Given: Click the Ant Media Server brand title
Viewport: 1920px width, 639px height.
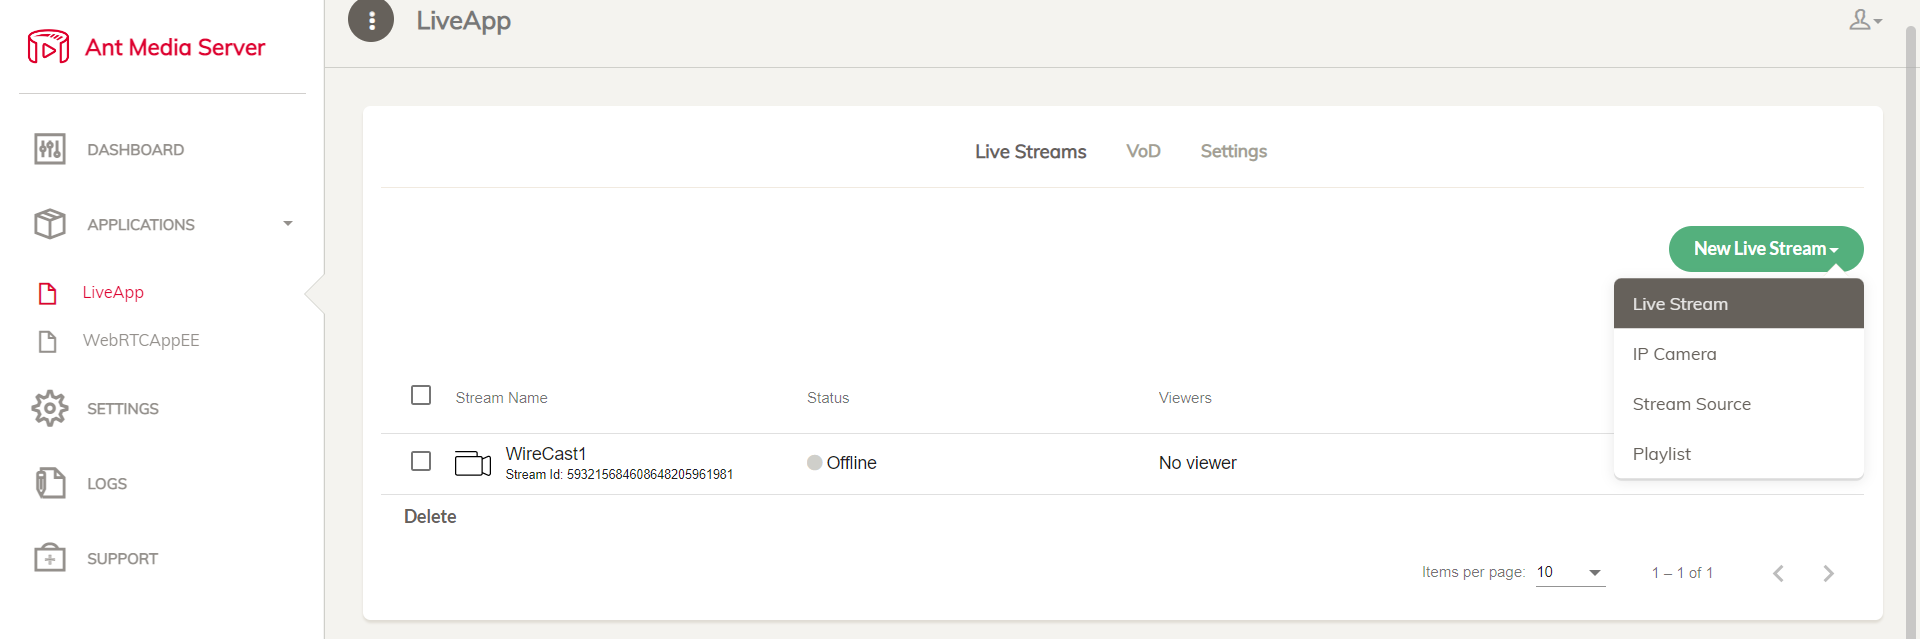Looking at the screenshot, I should point(175,47).
